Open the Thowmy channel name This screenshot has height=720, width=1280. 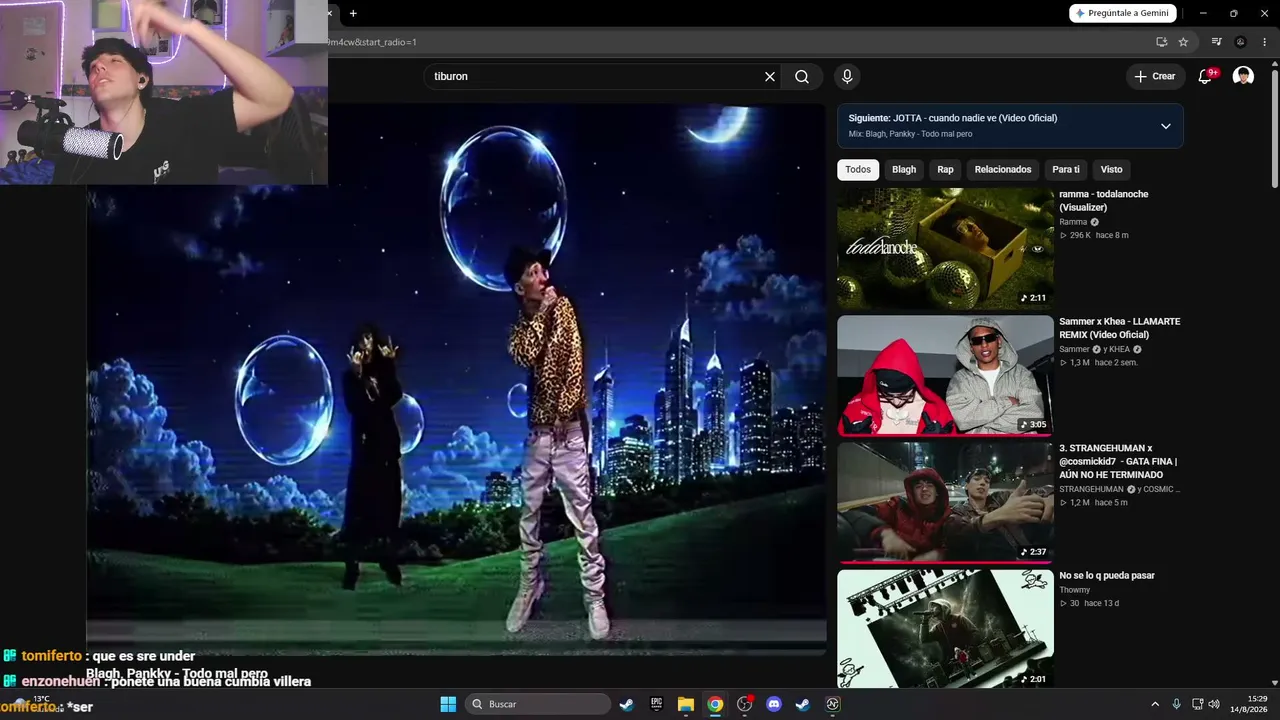coord(1075,590)
